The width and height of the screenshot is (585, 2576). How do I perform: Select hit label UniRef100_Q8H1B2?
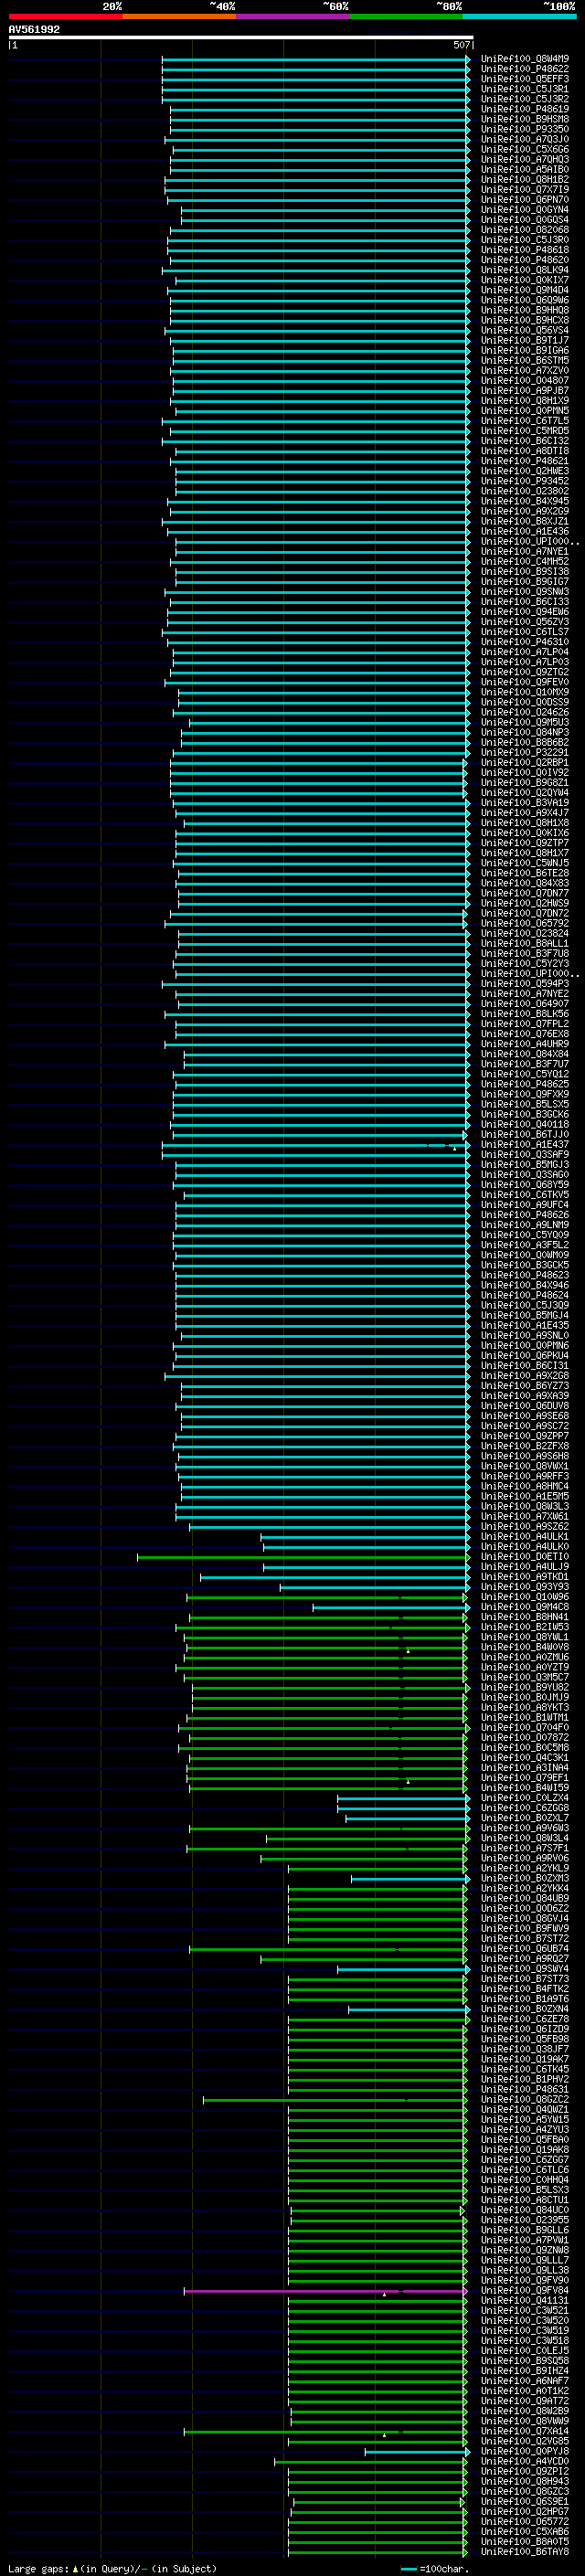tap(524, 179)
